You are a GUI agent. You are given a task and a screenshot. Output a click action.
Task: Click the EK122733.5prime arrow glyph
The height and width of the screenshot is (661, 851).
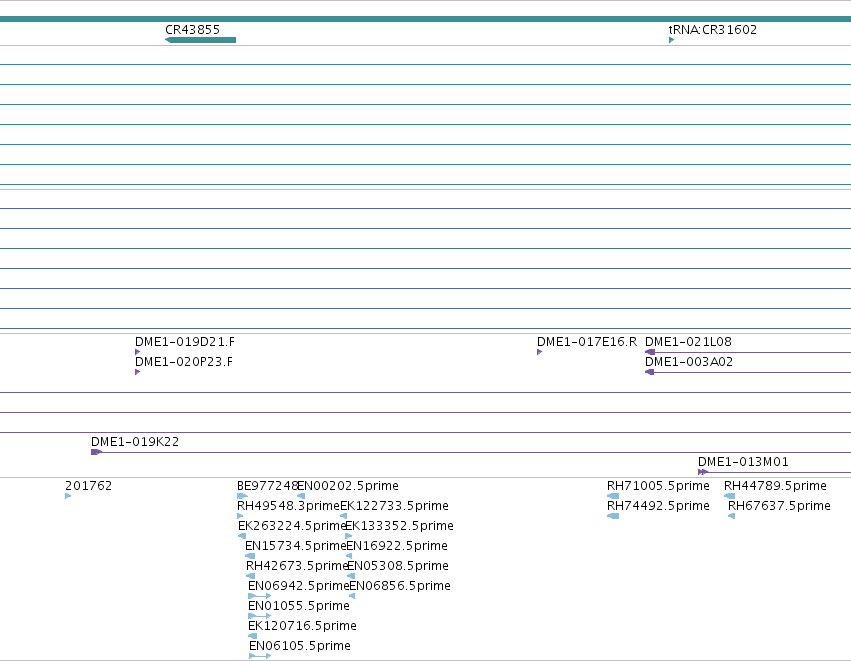[344, 516]
